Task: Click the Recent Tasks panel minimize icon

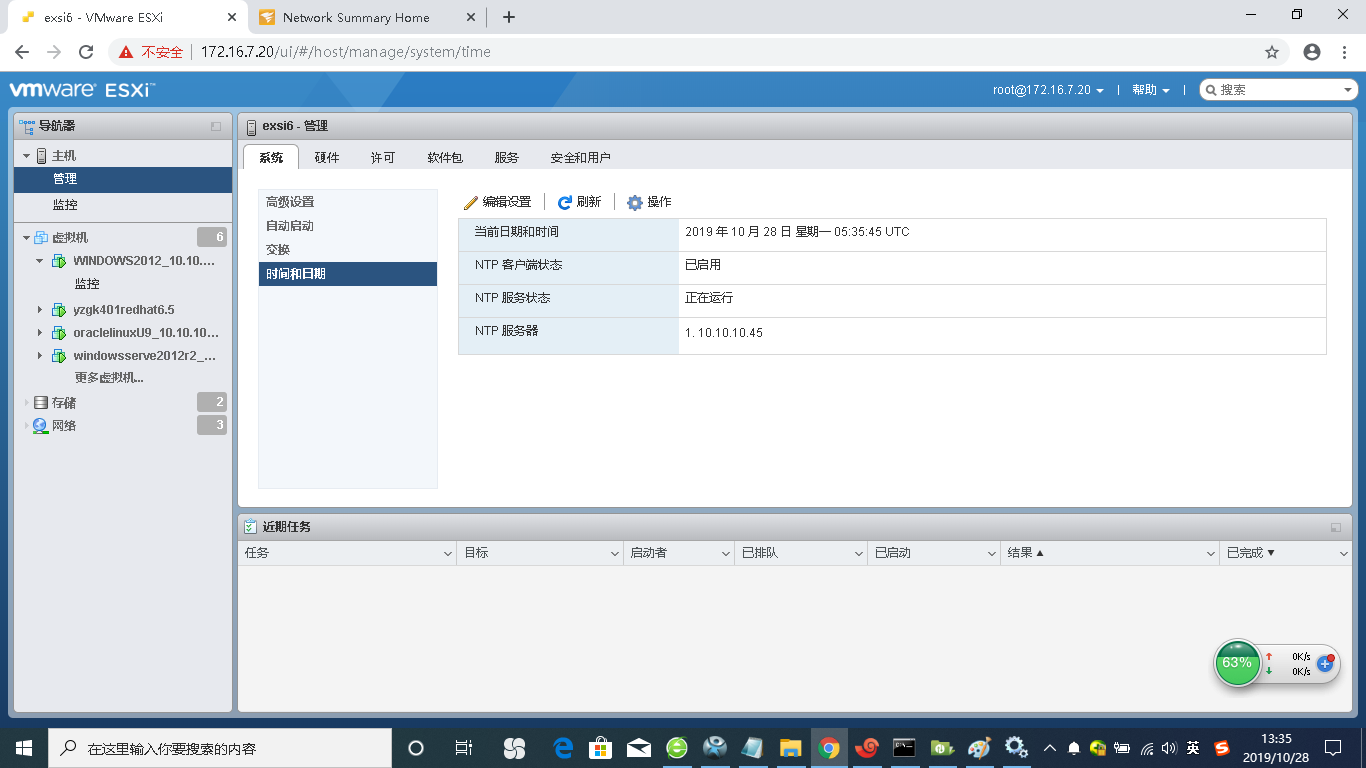Action: pos(1336,527)
